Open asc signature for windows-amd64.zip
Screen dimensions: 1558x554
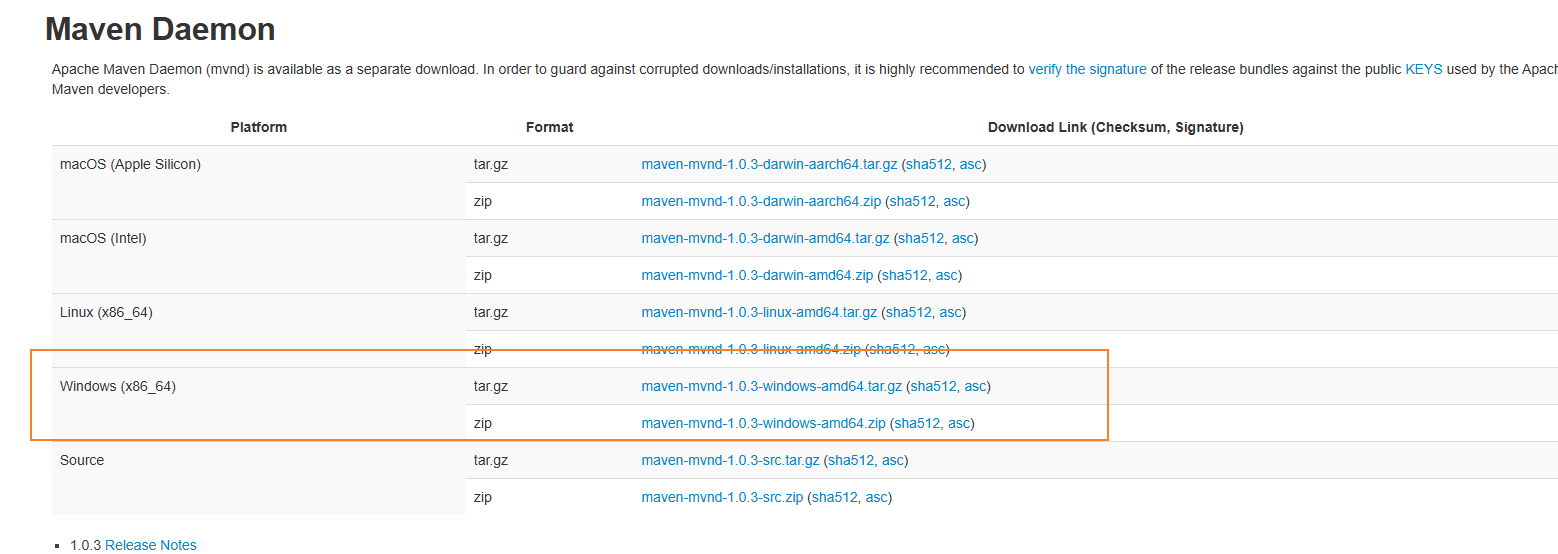(x=959, y=423)
